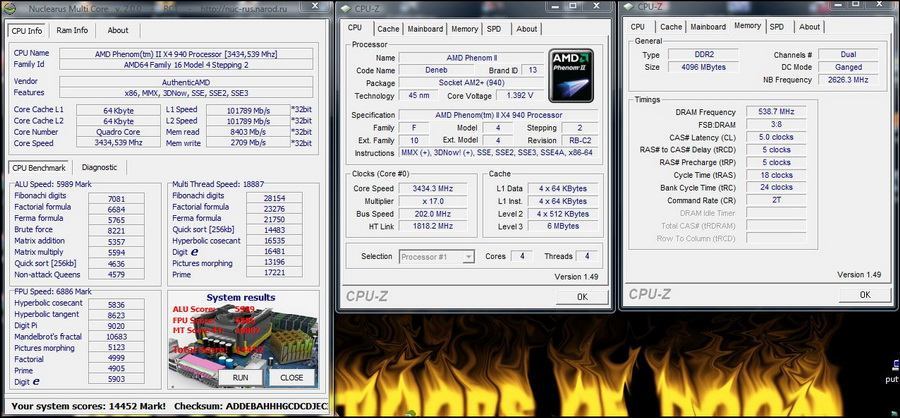
Task: Click the Command Rate value 2T
Action: coord(776,200)
